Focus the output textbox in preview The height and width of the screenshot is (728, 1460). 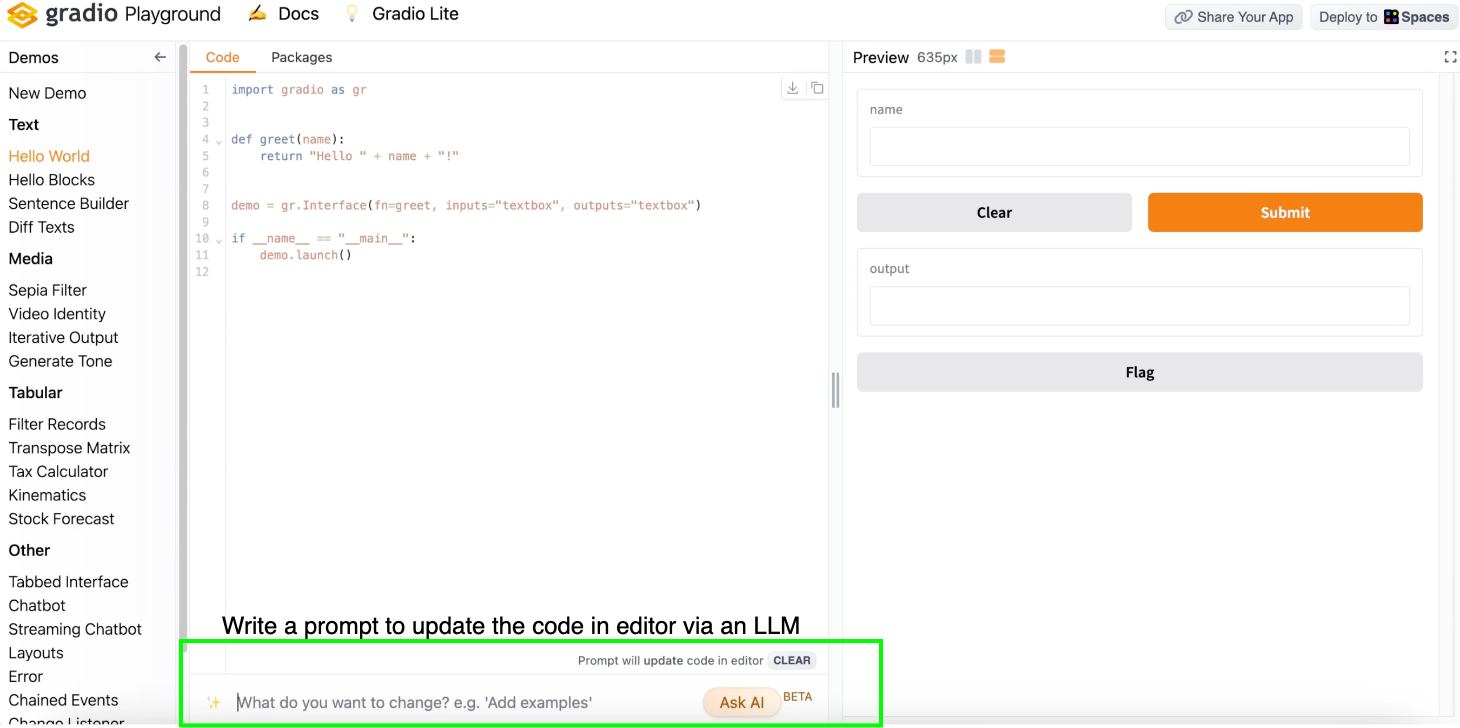1140,306
